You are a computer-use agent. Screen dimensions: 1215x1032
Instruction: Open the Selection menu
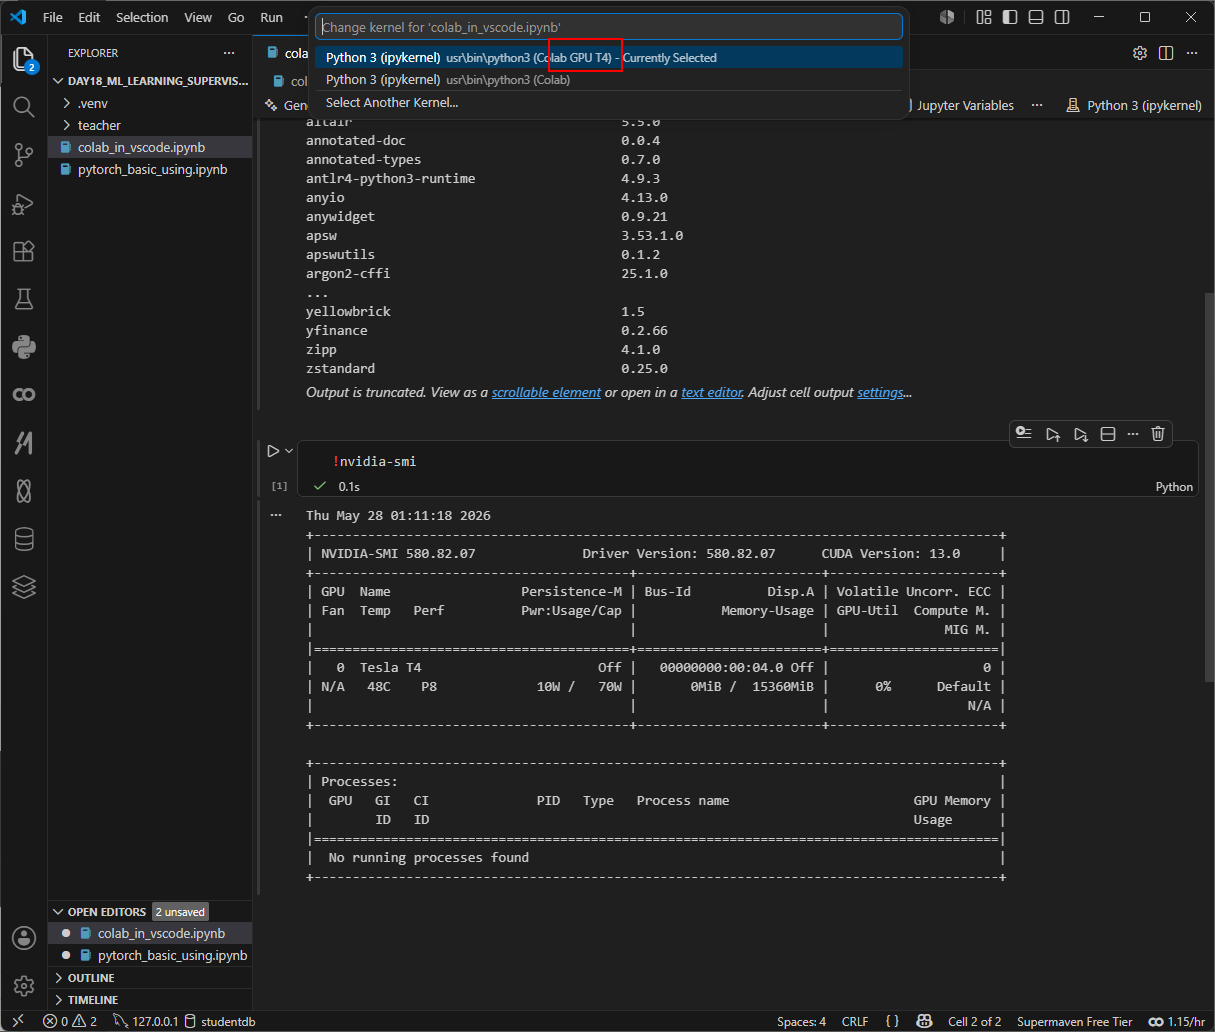(x=142, y=17)
